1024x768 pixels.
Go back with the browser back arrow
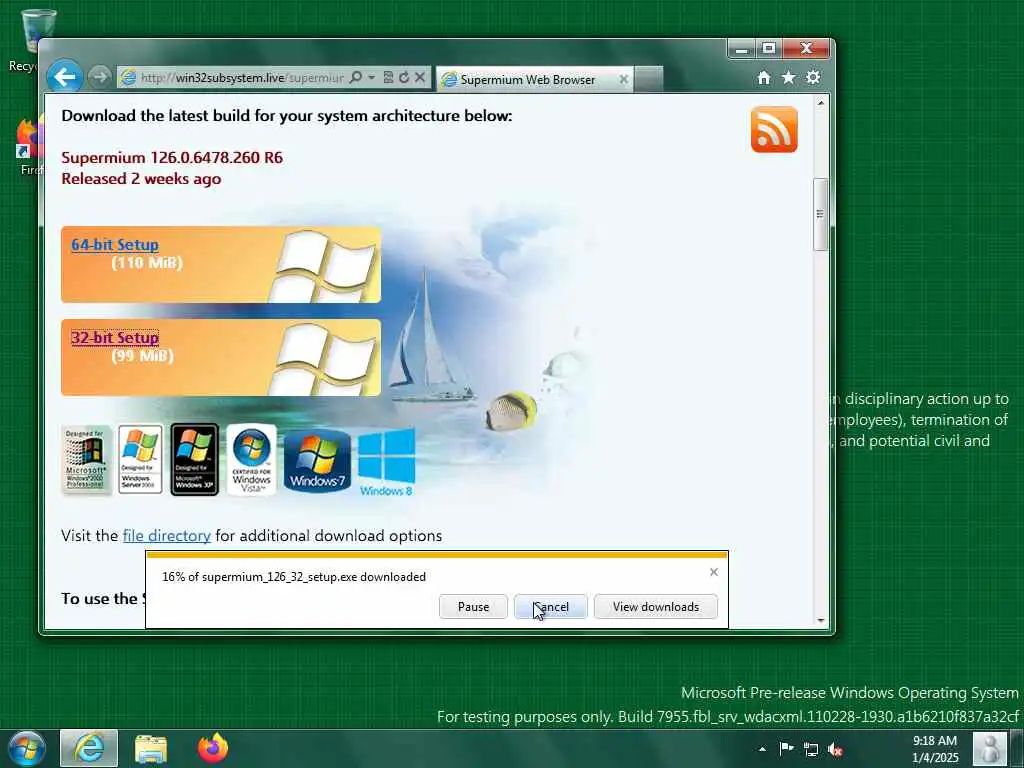click(64, 77)
